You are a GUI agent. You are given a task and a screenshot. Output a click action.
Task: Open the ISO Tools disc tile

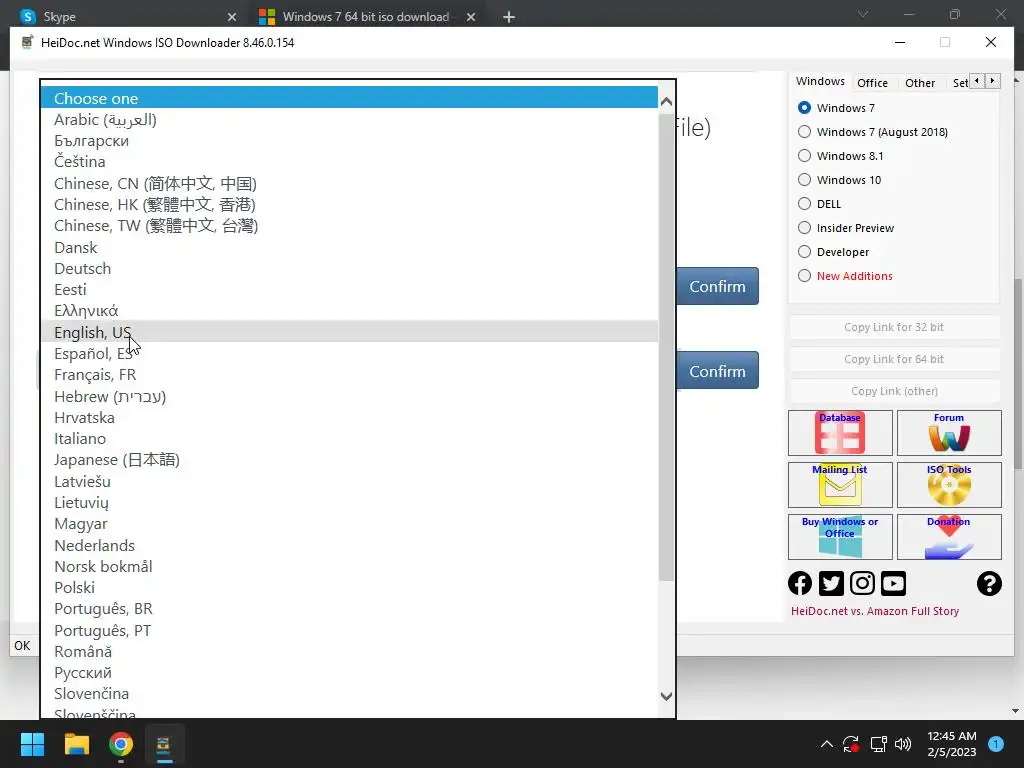[949, 485]
